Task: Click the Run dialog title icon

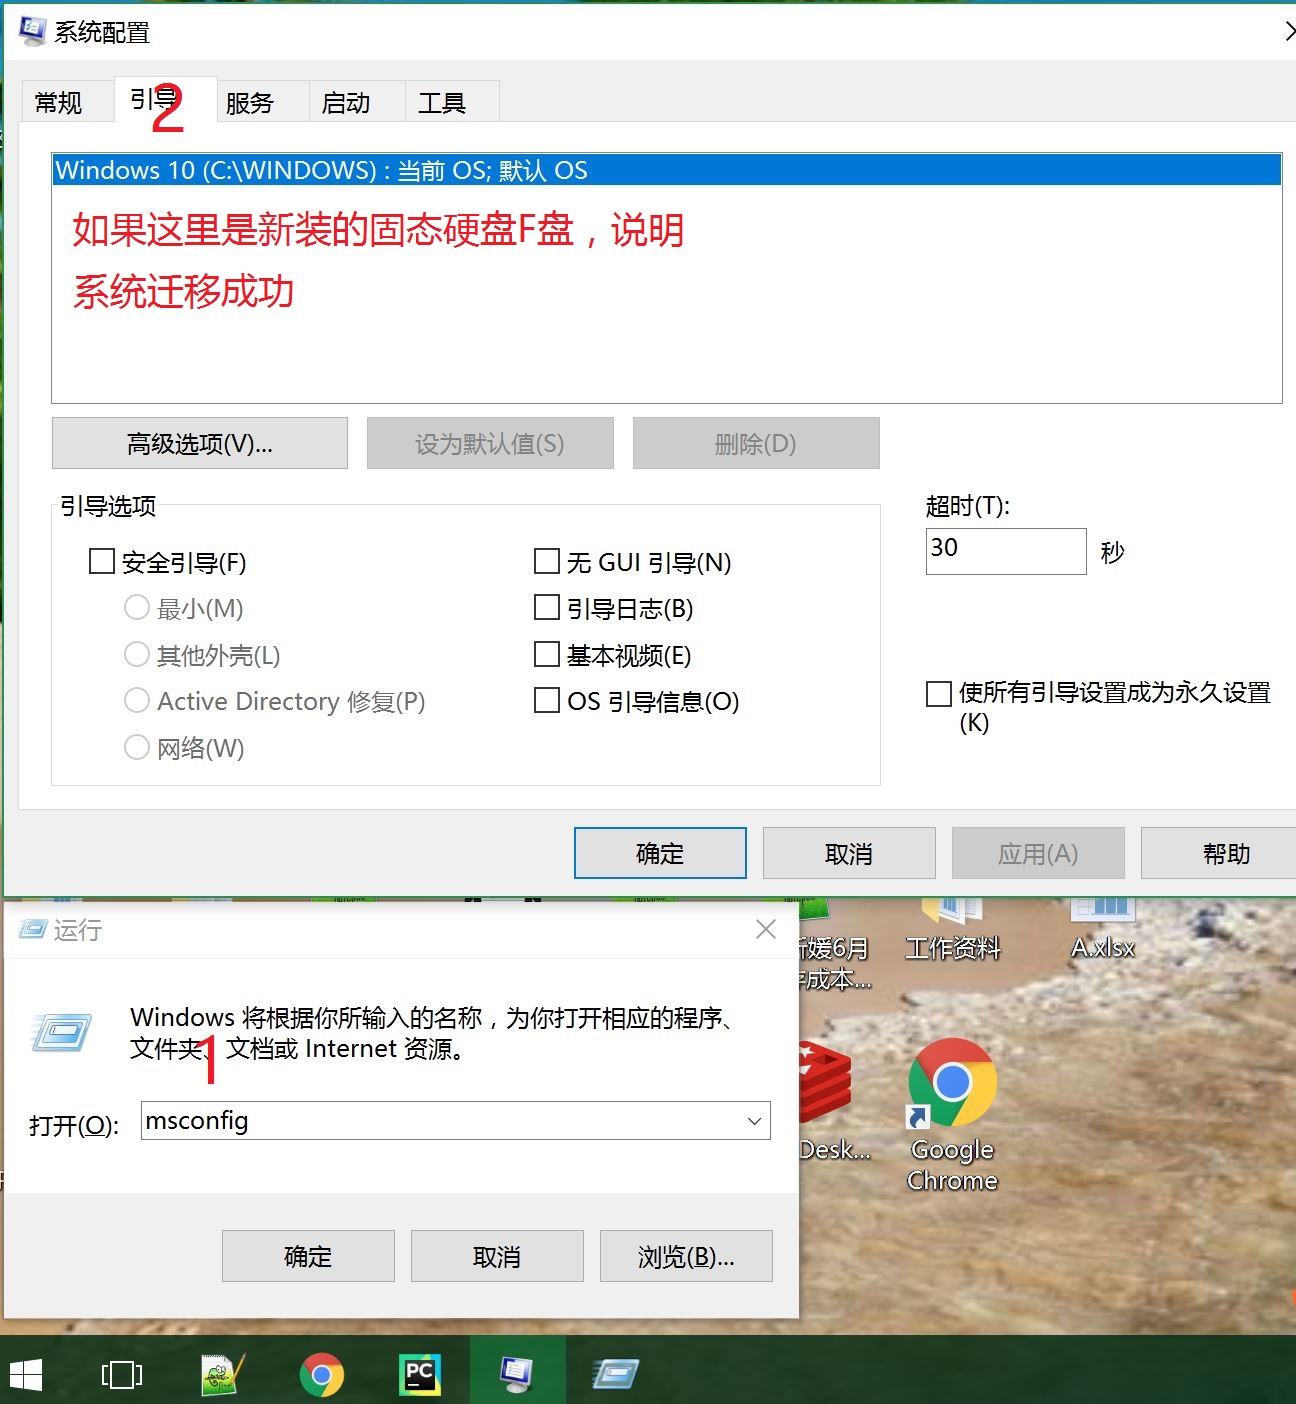Action: (33, 930)
